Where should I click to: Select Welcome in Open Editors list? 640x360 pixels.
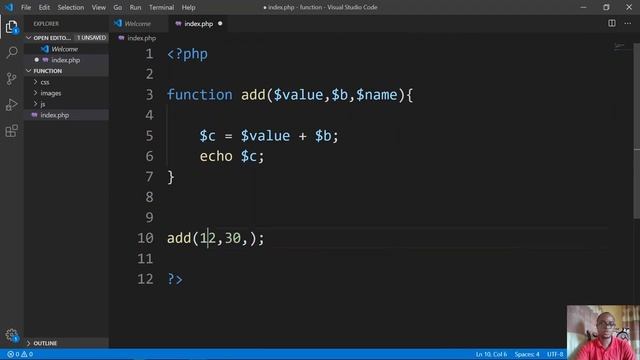point(66,49)
